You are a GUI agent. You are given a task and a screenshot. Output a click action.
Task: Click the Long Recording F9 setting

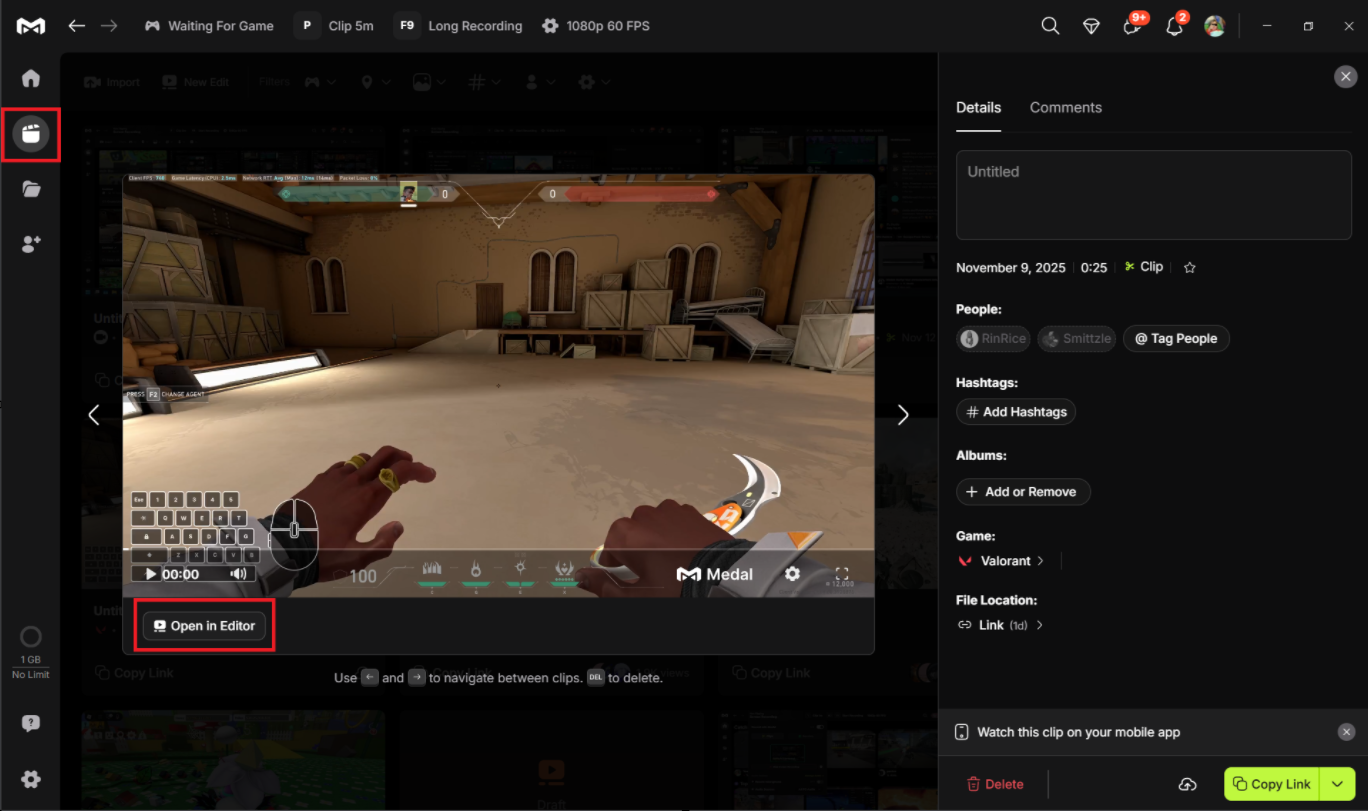point(458,26)
